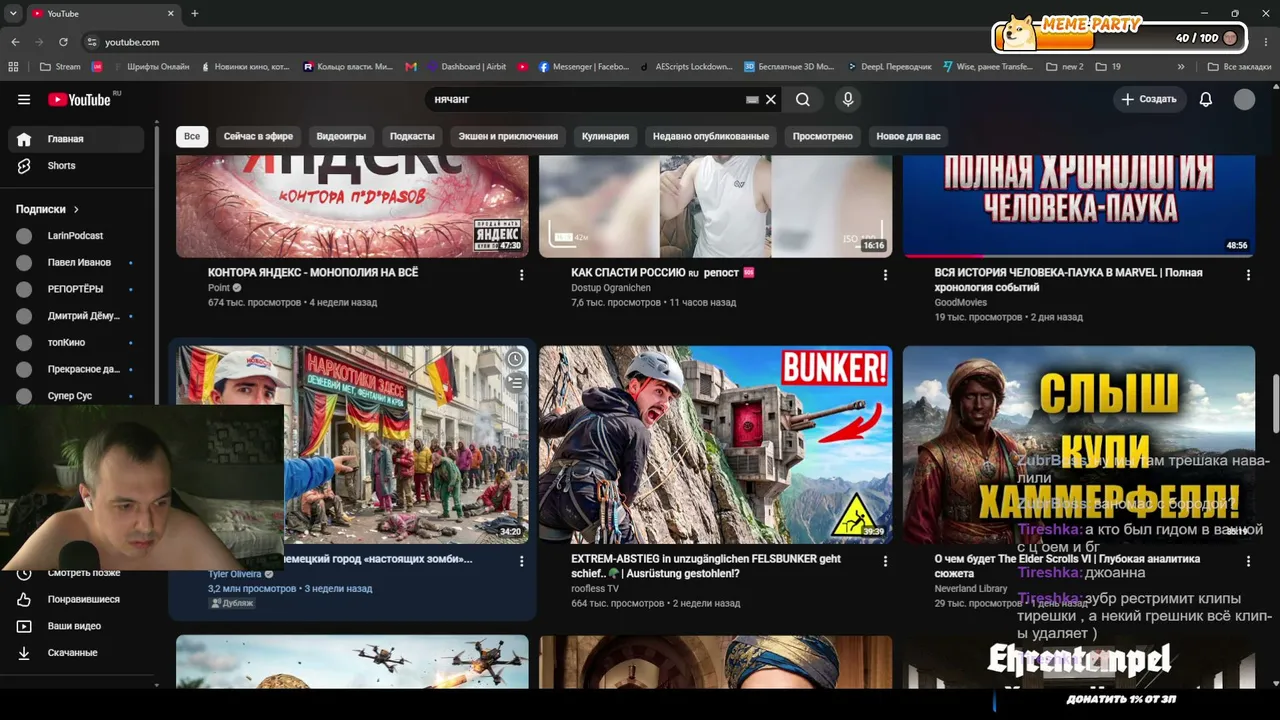Open Ваши видео in the sidebar
1280x720 pixels.
click(76, 626)
